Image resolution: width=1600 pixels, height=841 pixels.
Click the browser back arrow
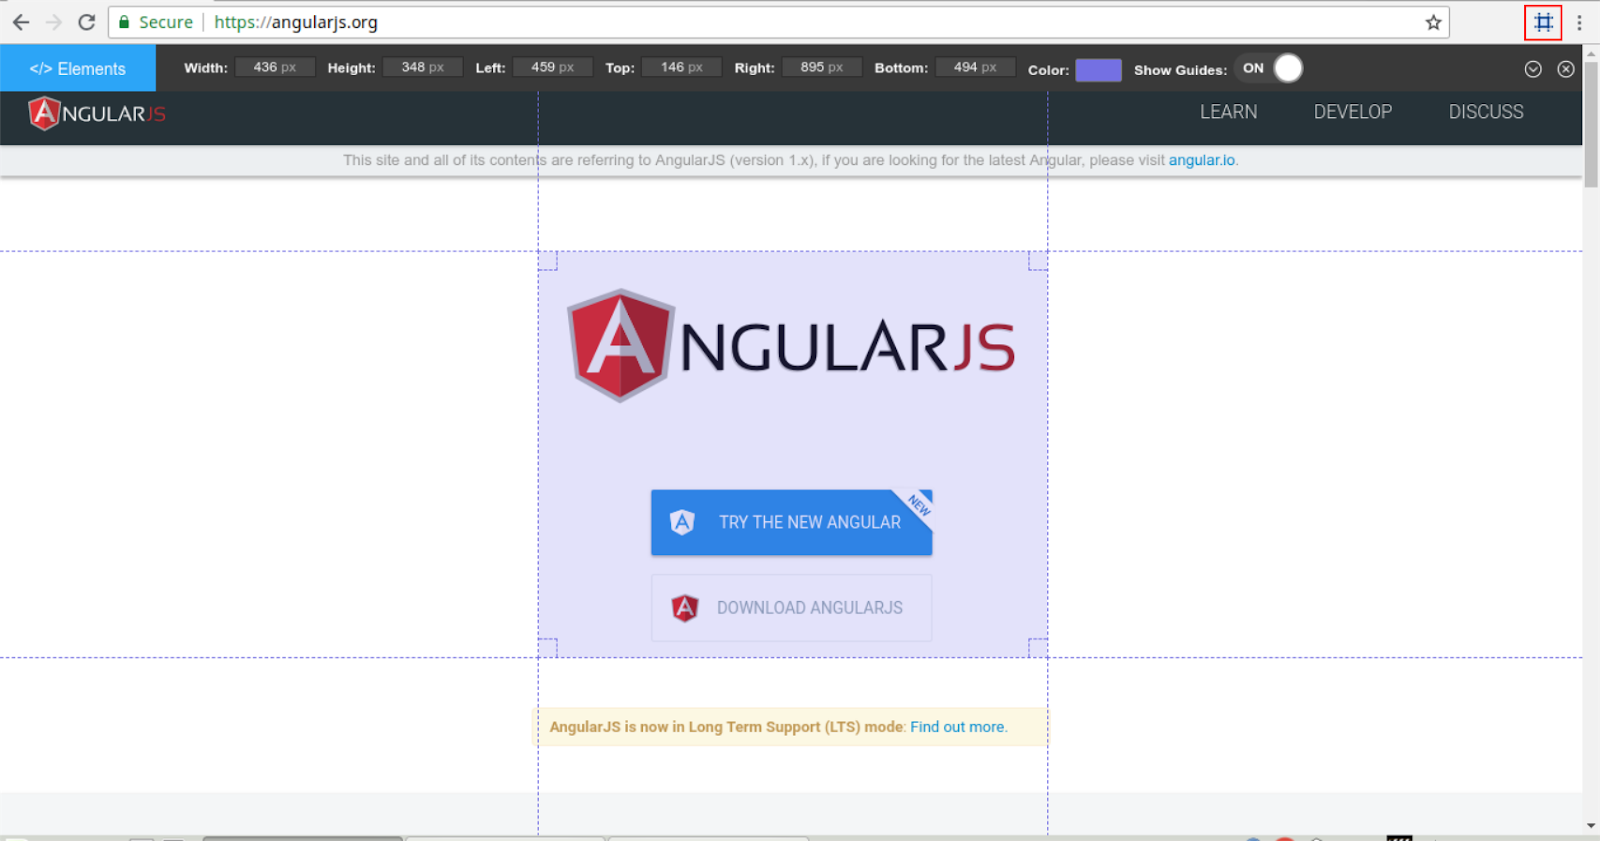coord(21,22)
